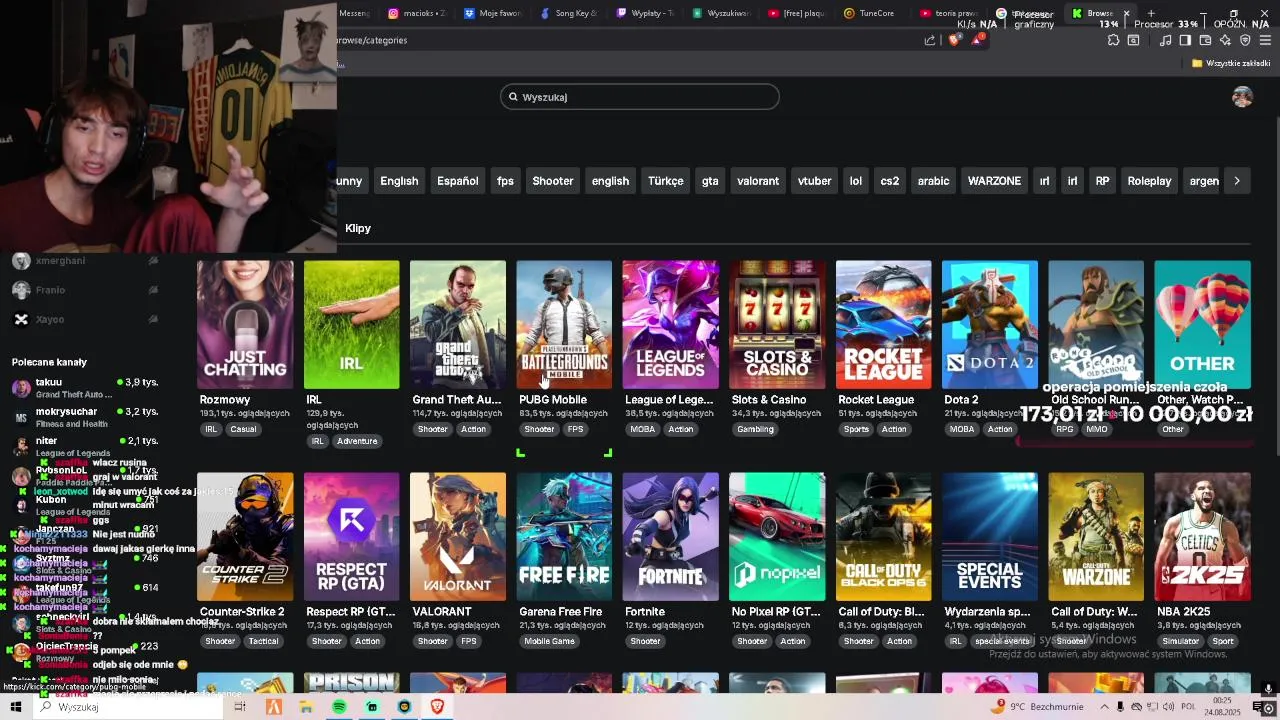Open niter recommended channel
Viewport: 1280px width, 720px height.
tap(85, 446)
